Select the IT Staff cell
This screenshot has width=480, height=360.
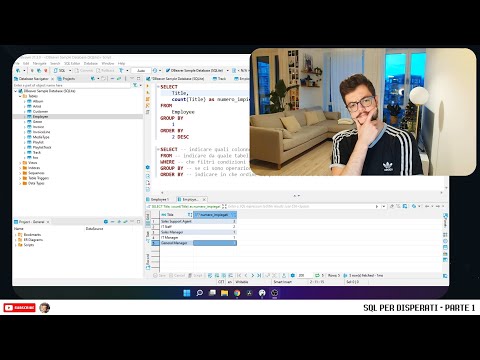click(176, 227)
